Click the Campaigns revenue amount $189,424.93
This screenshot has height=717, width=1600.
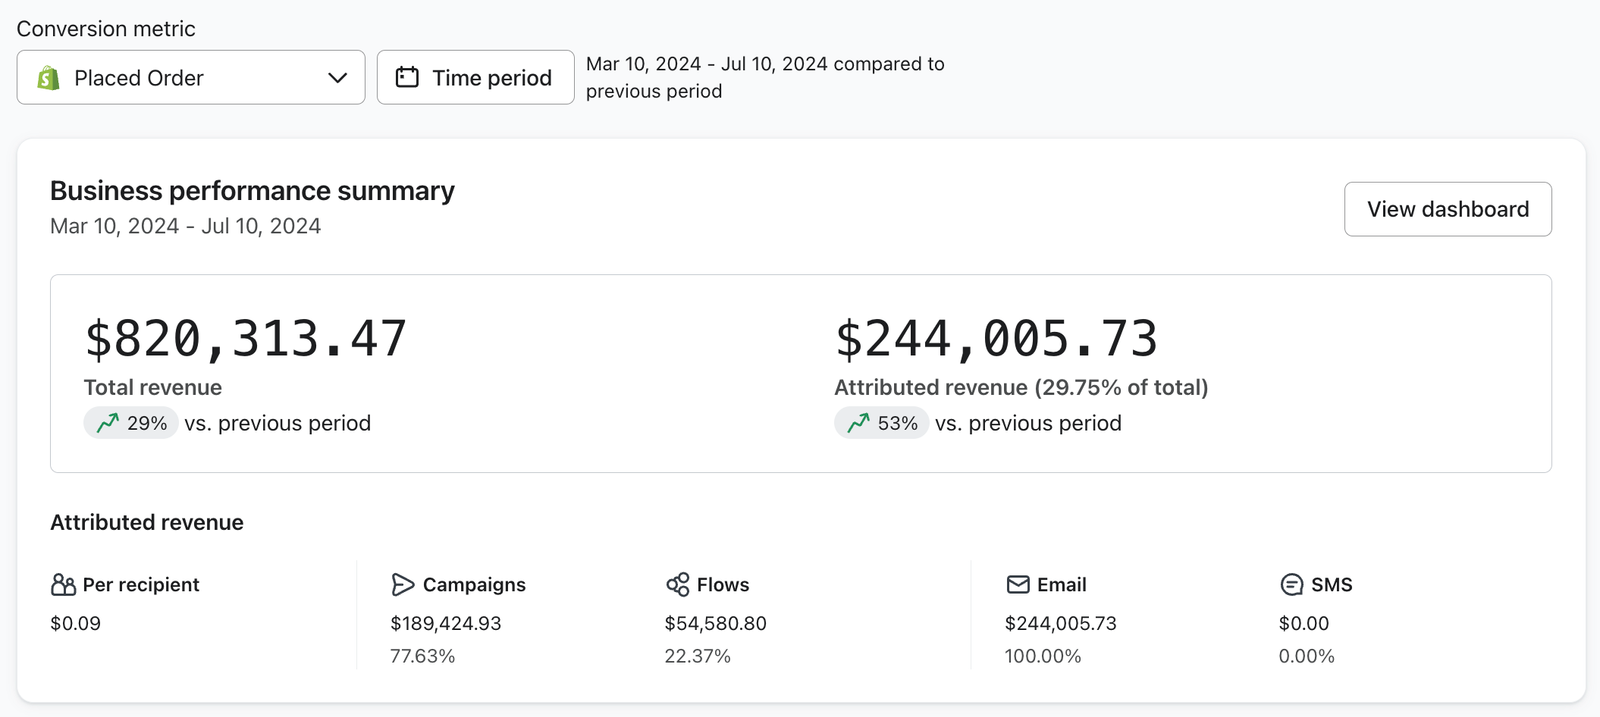(446, 624)
